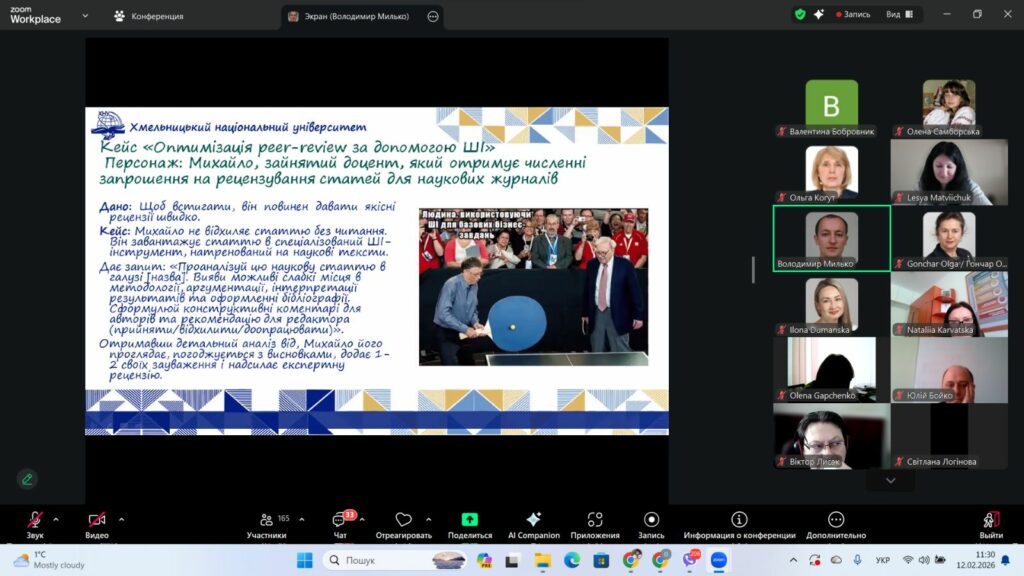Open Информация о конференции
This screenshot has width=1024, height=576.
pyautogui.click(x=739, y=521)
